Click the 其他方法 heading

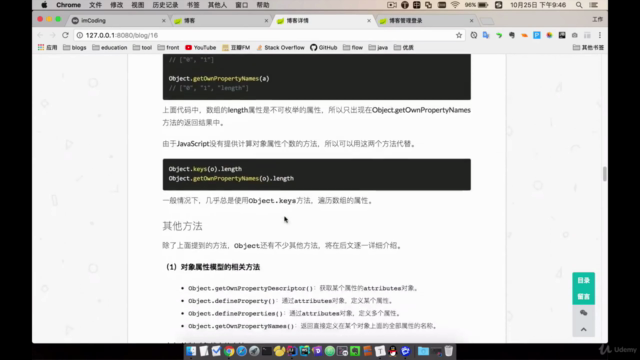182,226
